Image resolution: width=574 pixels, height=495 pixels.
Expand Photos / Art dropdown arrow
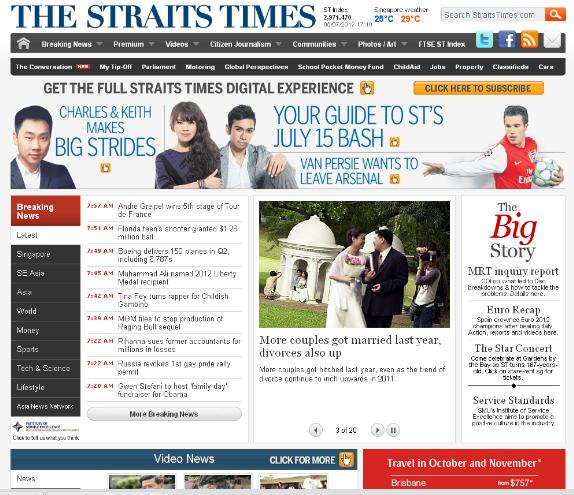(x=404, y=44)
